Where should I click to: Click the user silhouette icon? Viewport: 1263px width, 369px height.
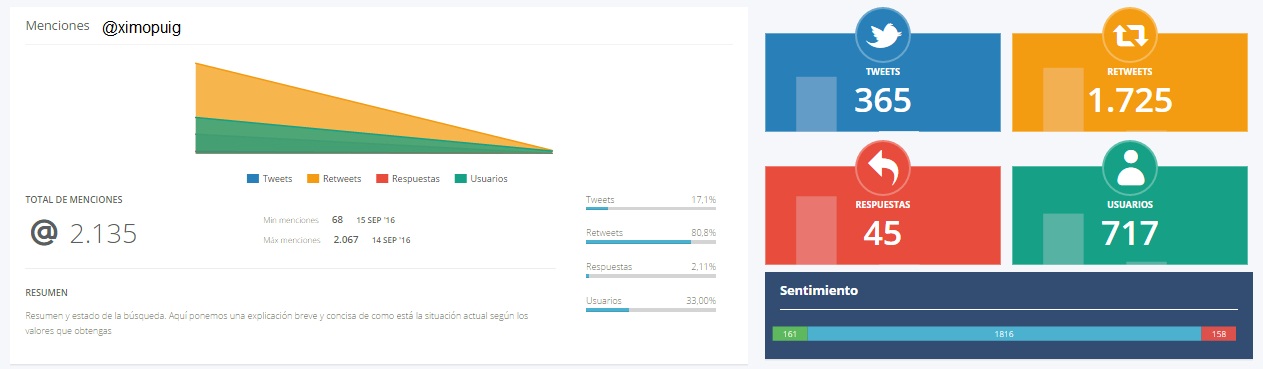pos(1130,170)
